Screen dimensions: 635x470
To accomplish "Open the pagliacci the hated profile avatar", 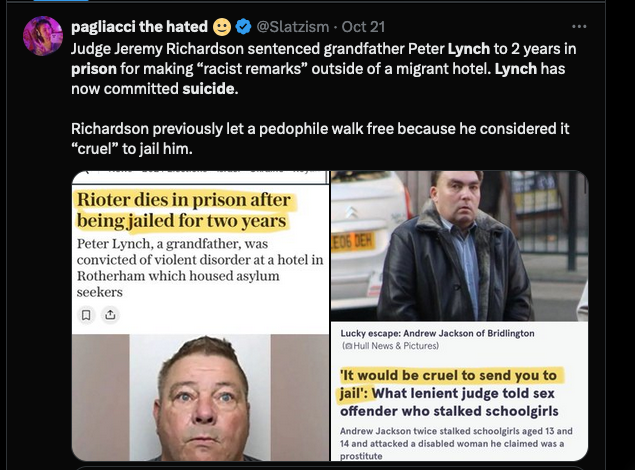I will [43, 36].
